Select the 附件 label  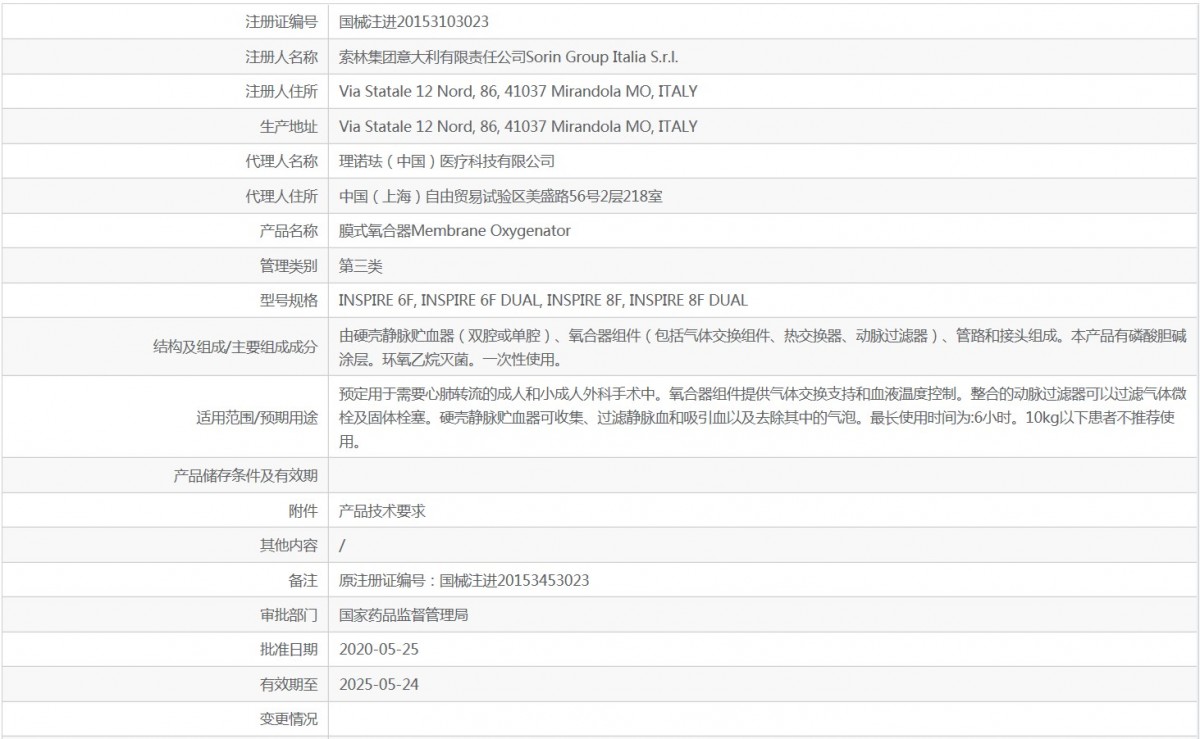coord(303,510)
